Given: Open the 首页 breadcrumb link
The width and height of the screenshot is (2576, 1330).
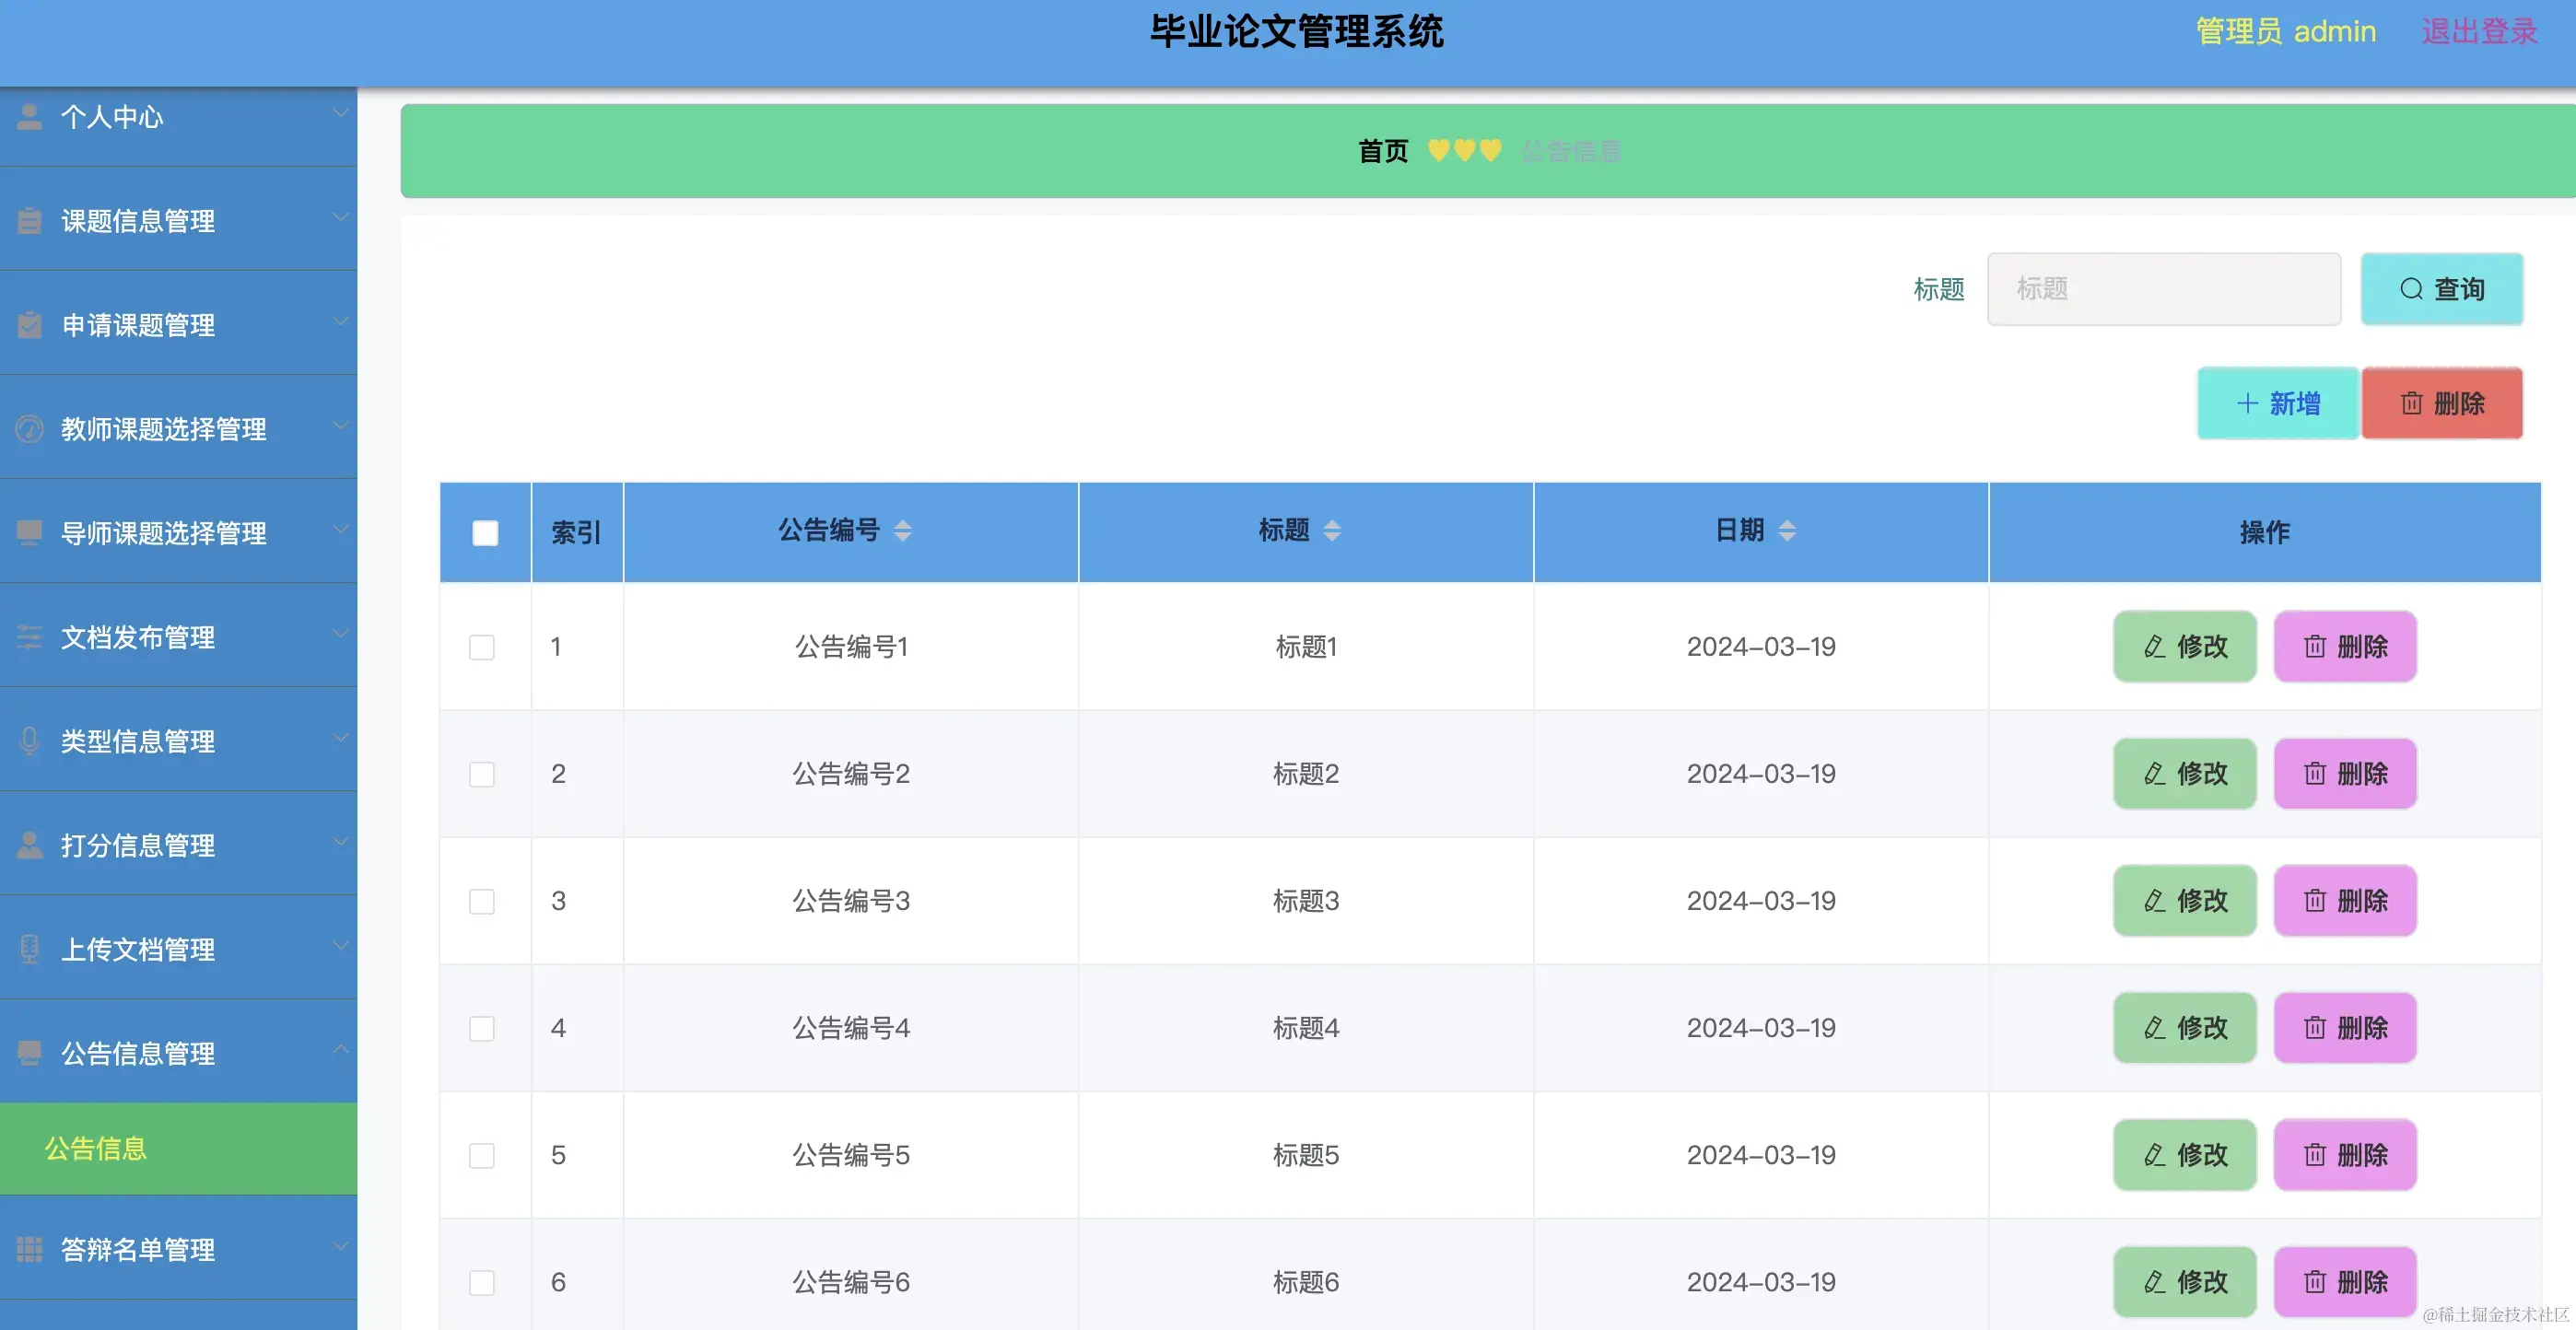Looking at the screenshot, I should click(x=1382, y=151).
